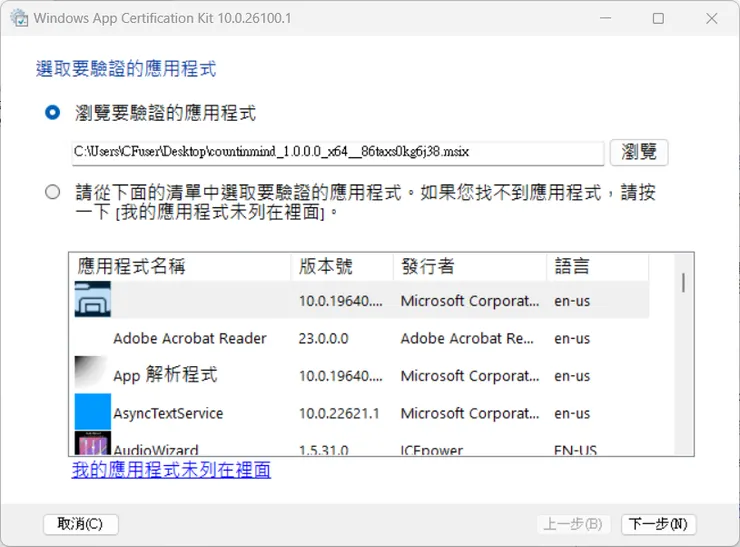This screenshot has width=740, height=547.
Task: Click the 語言 column header
Action: coord(597,266)
